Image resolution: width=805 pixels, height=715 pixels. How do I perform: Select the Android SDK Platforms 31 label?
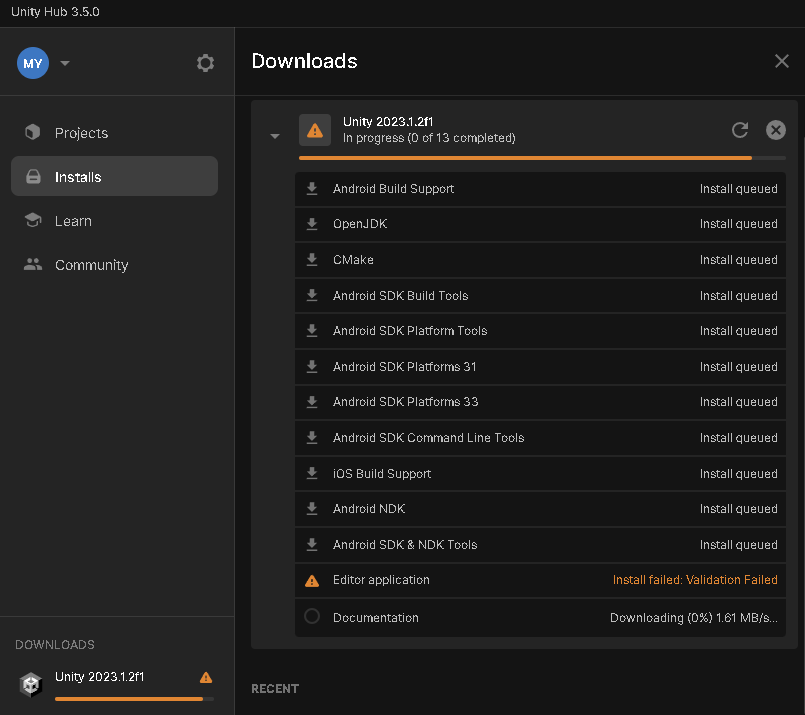pyautogui.click(x=405, y=366)
